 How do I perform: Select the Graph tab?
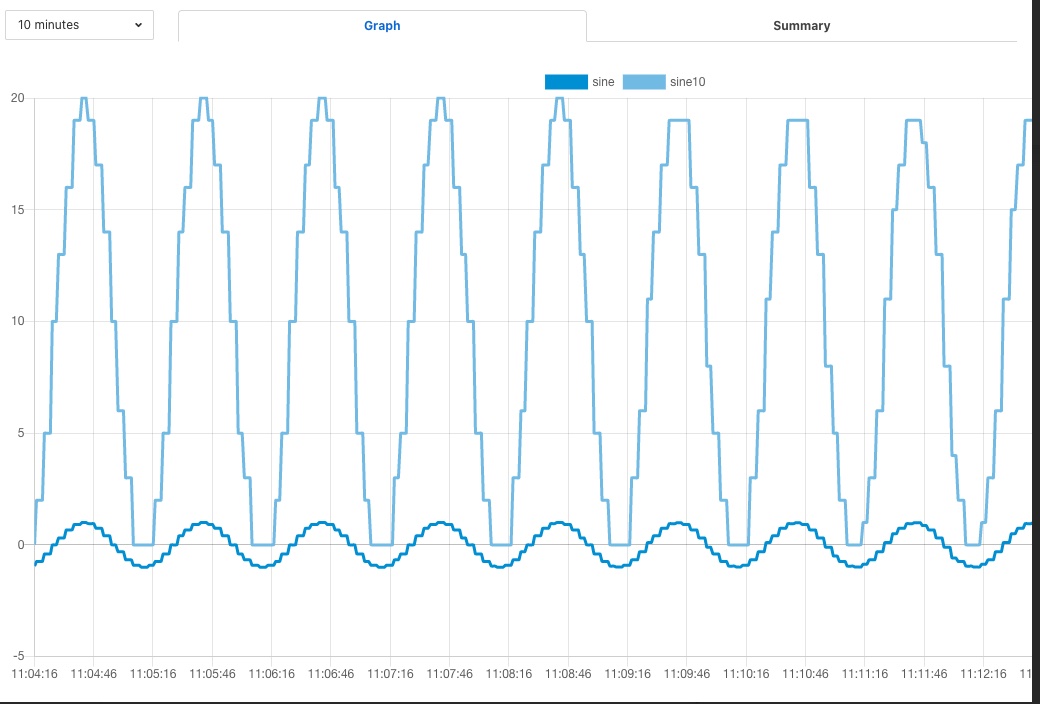pyautogui.click(x=382, y=26)
